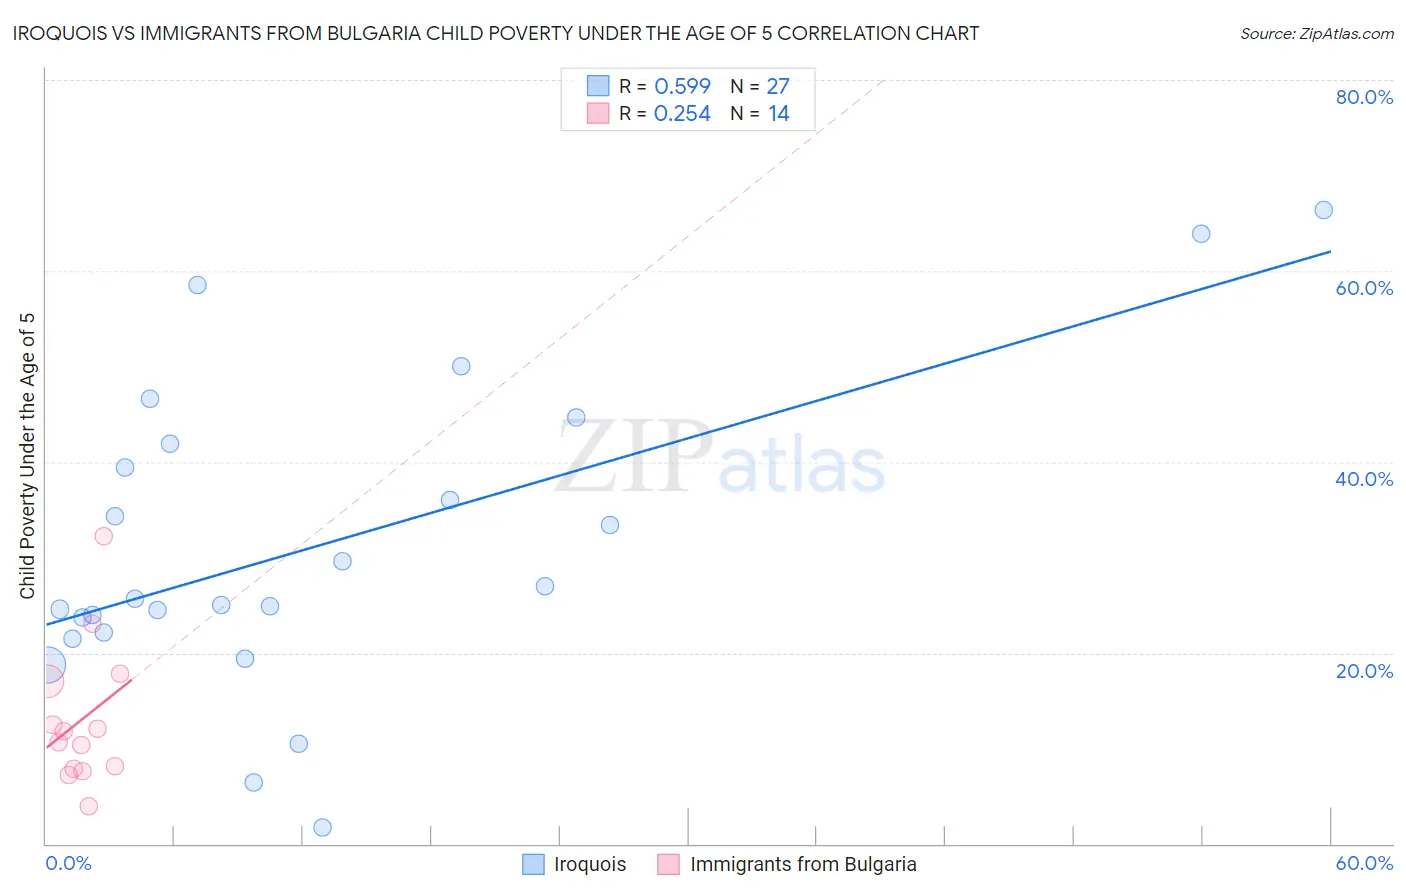Select the lowest blue data point near the x-axis
1406x892 pixels.
coord(322,827)
